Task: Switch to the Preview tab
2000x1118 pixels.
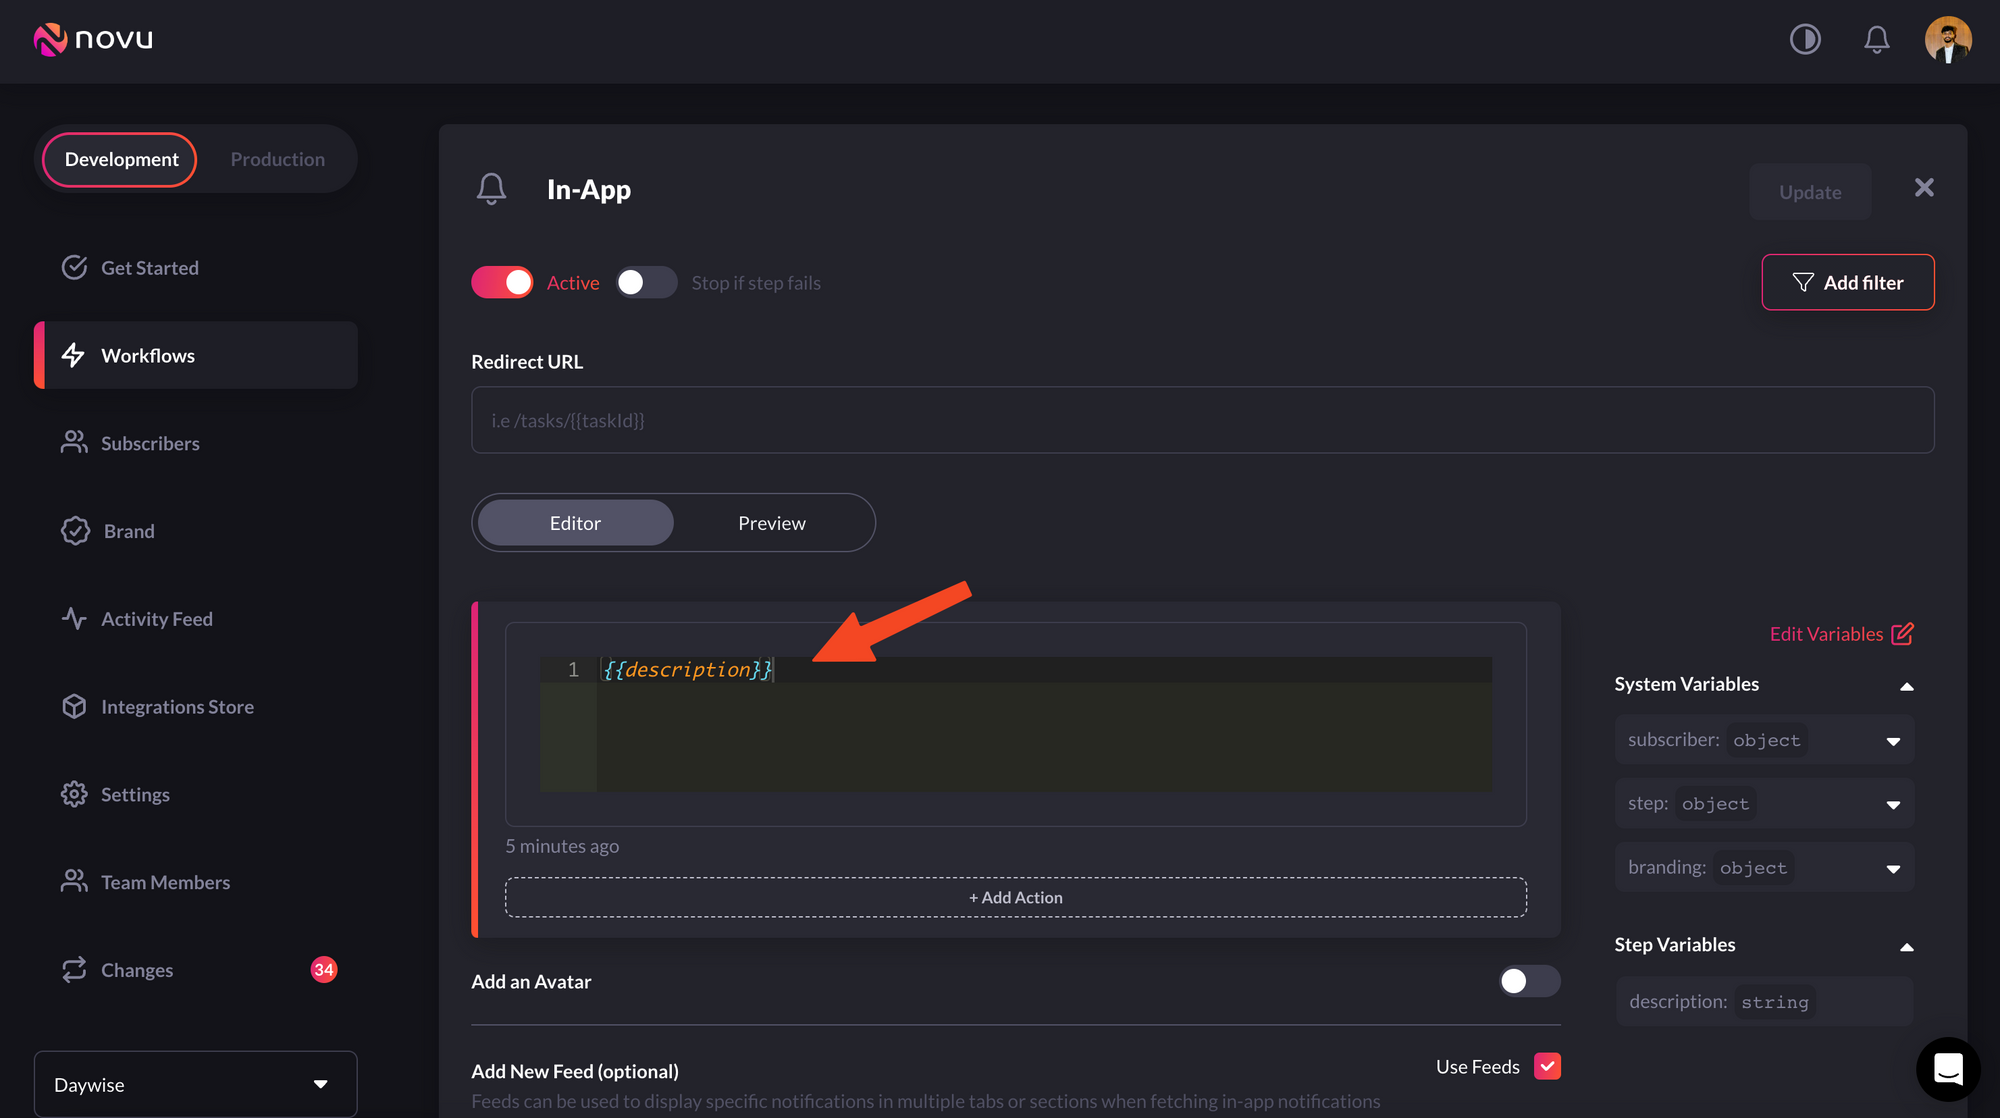Action: click(771, 523)
